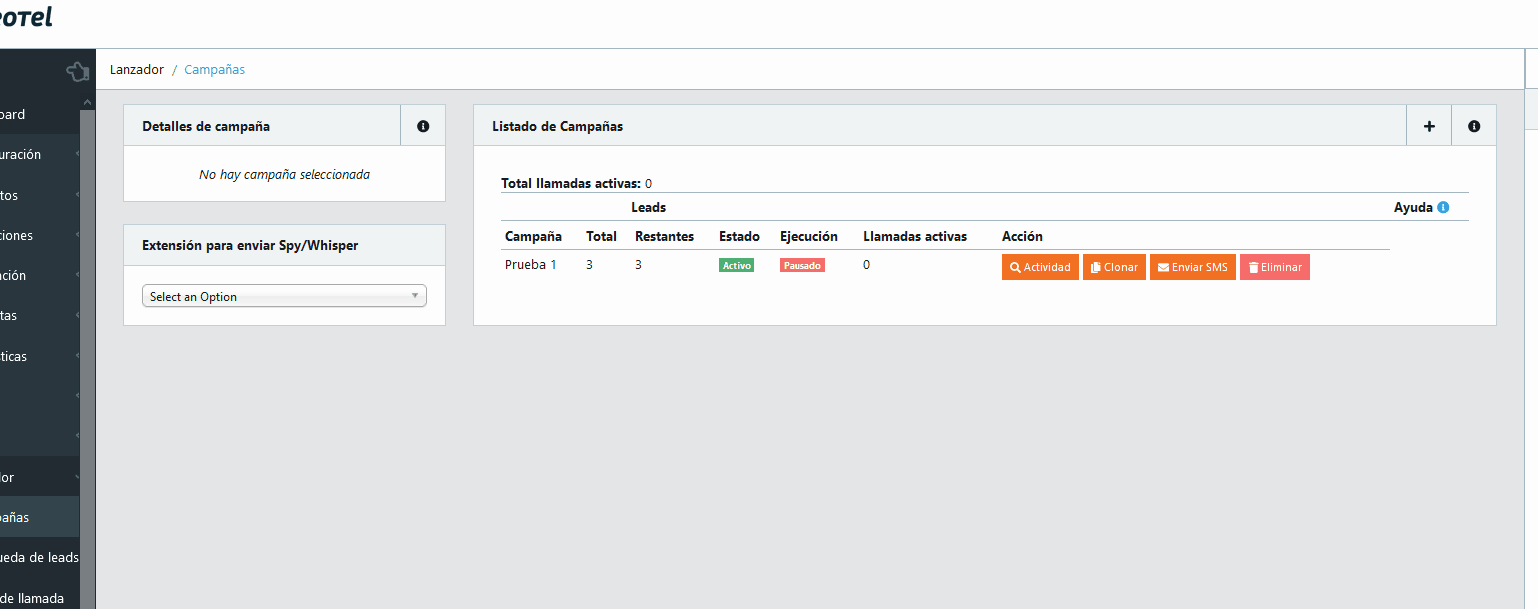Screen dimensions: 1538x609
Task: Click the blue Ayuda info icon
Action: pos(1443,208)
